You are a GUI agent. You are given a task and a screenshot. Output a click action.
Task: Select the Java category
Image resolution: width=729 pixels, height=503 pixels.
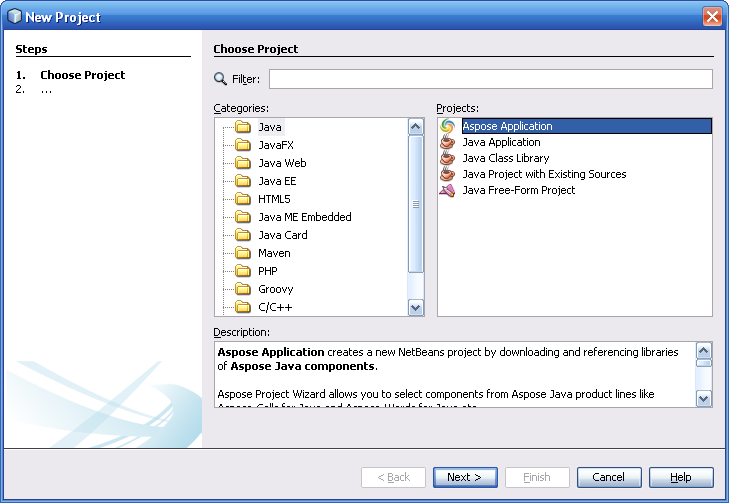click(x=270, y=127)
